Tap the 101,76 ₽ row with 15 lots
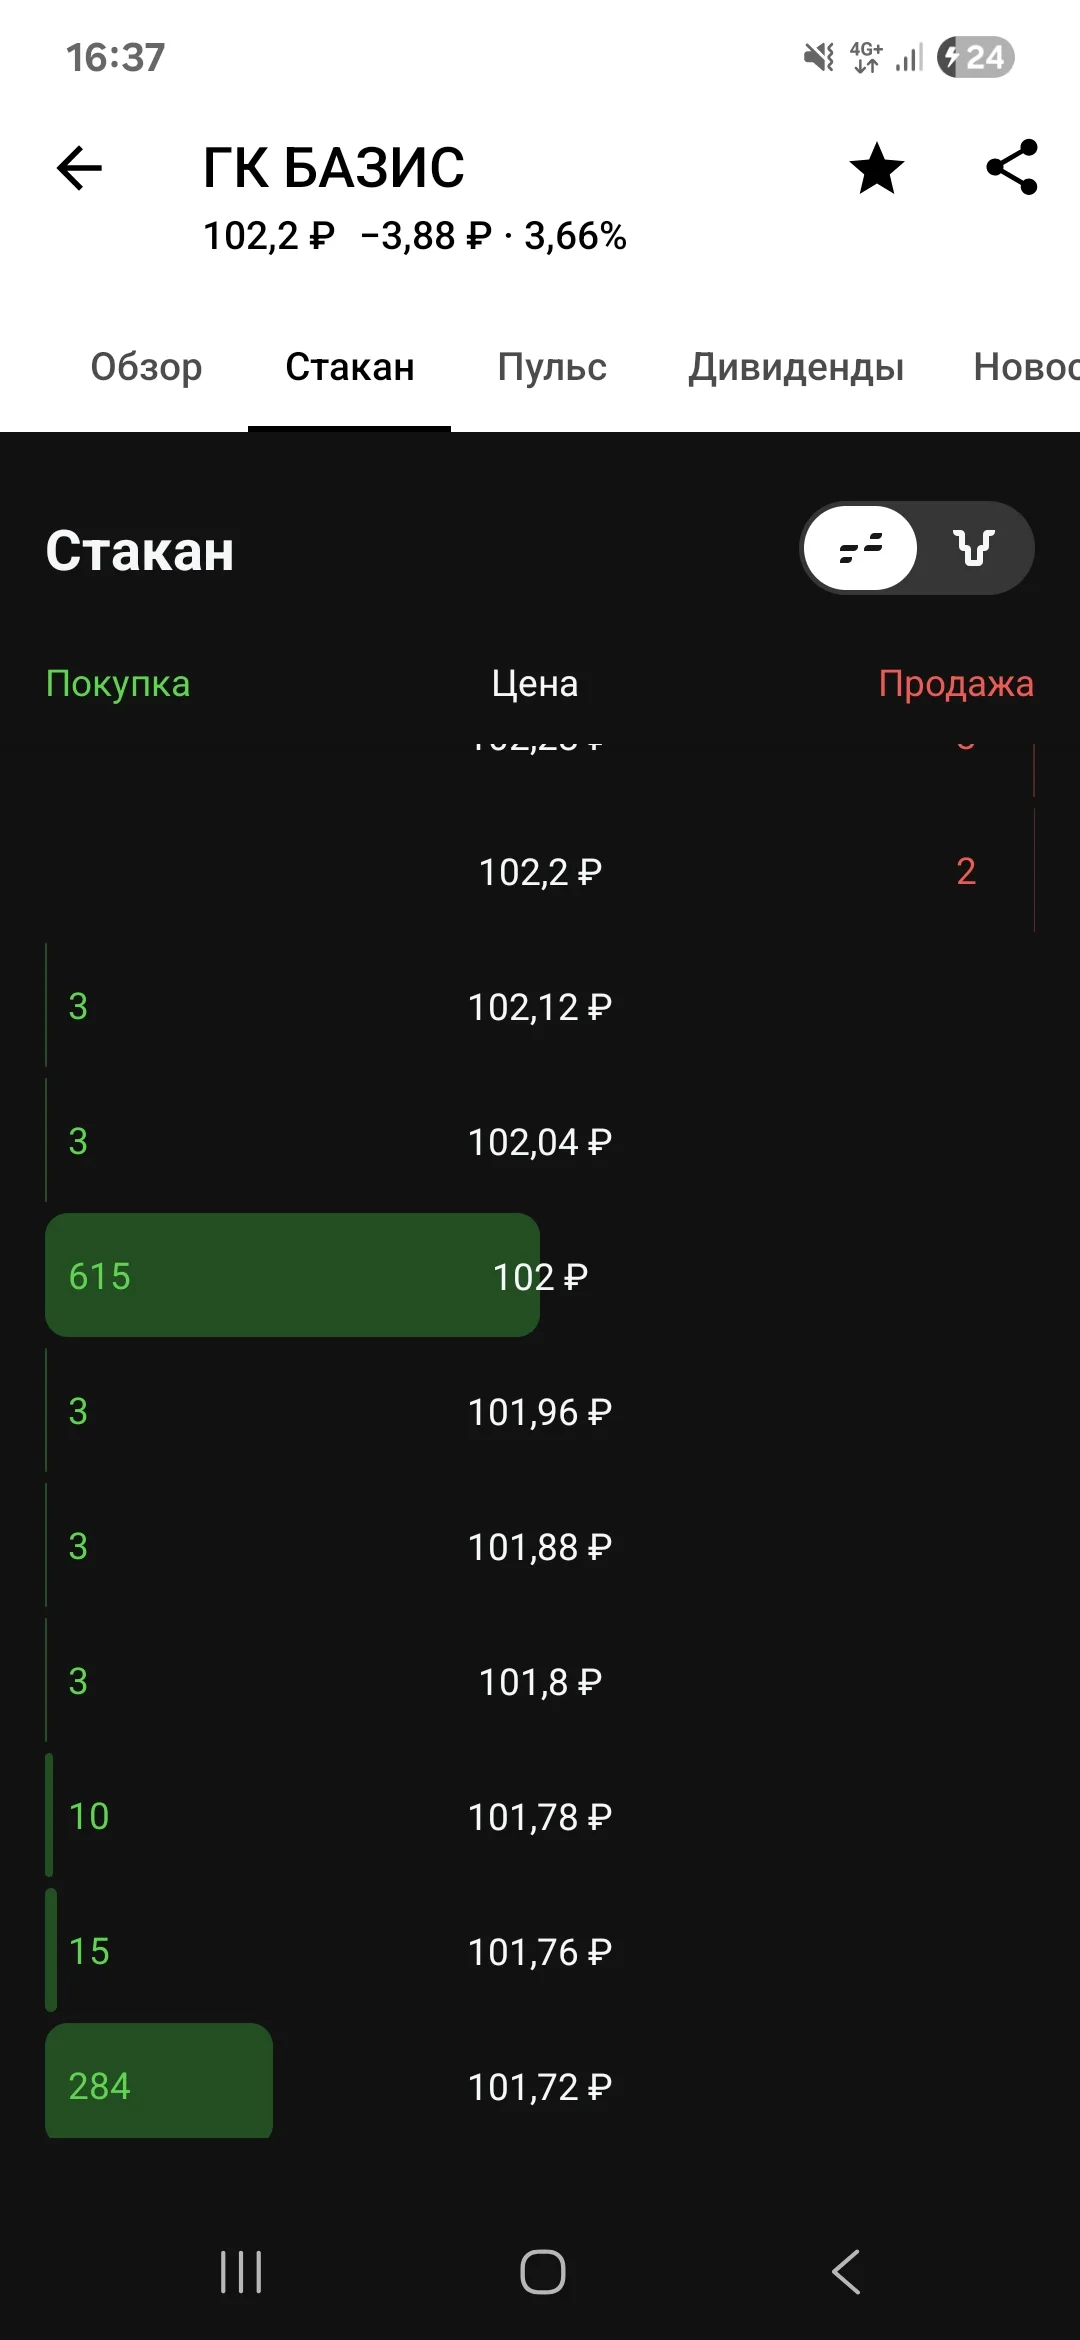 pyautogui.click(x=540, y=1950)
